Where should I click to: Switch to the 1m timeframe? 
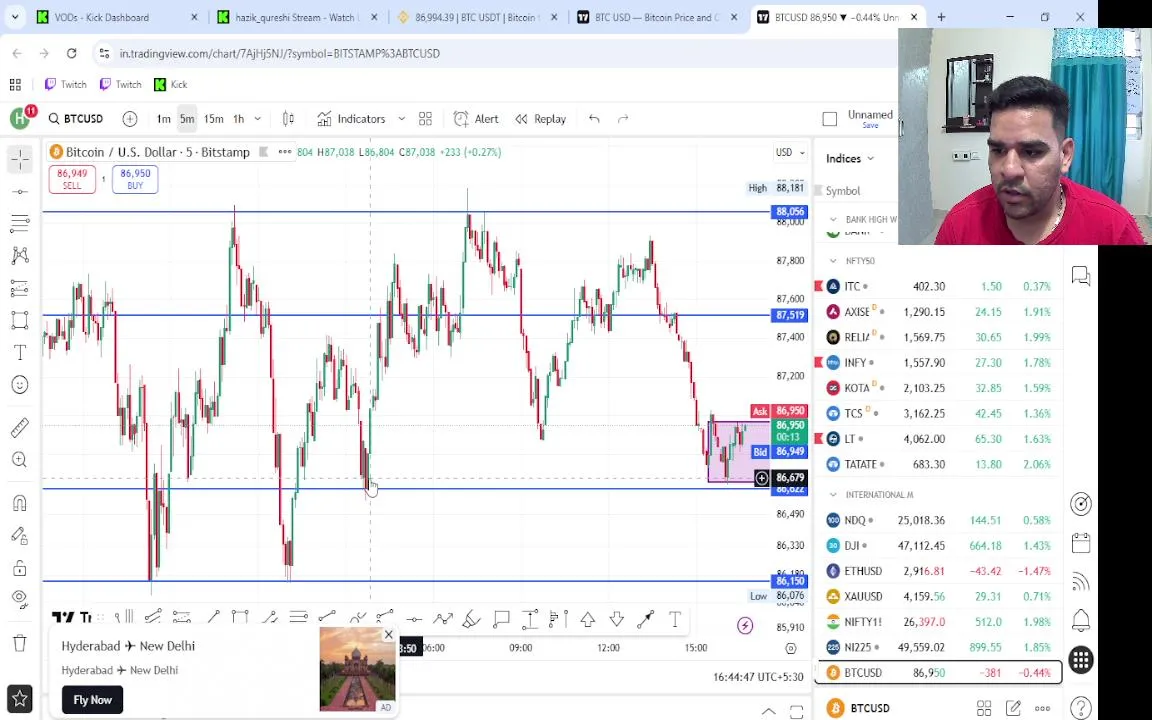[163, 118]
